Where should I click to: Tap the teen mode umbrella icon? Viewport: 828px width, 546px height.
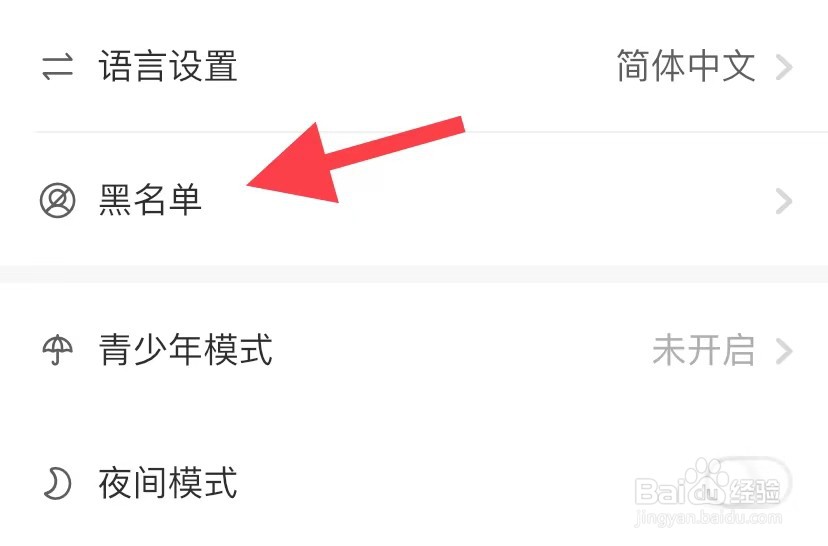coord(58,350)
